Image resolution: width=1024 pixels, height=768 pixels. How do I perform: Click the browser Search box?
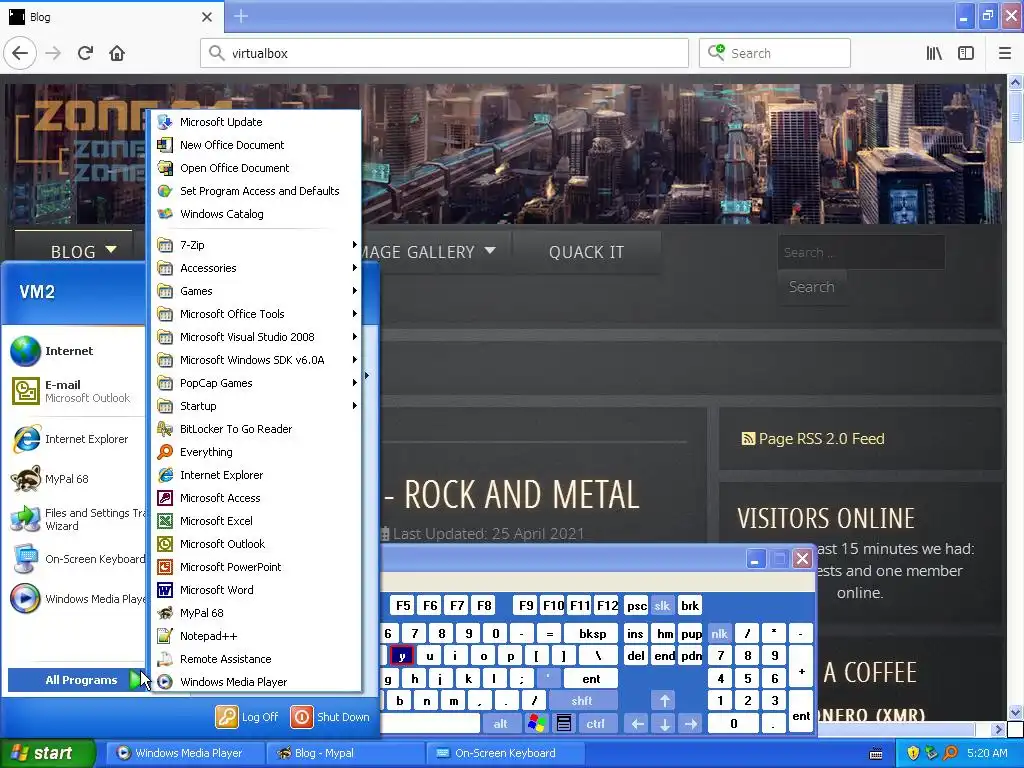coord(775,53)
